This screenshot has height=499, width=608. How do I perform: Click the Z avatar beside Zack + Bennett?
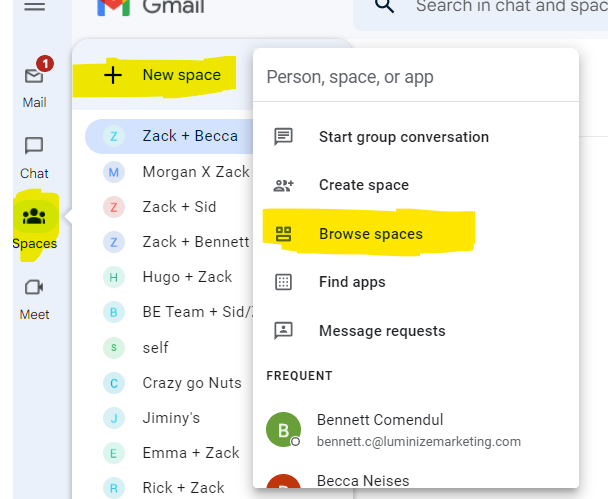click(x=114, y=242)
